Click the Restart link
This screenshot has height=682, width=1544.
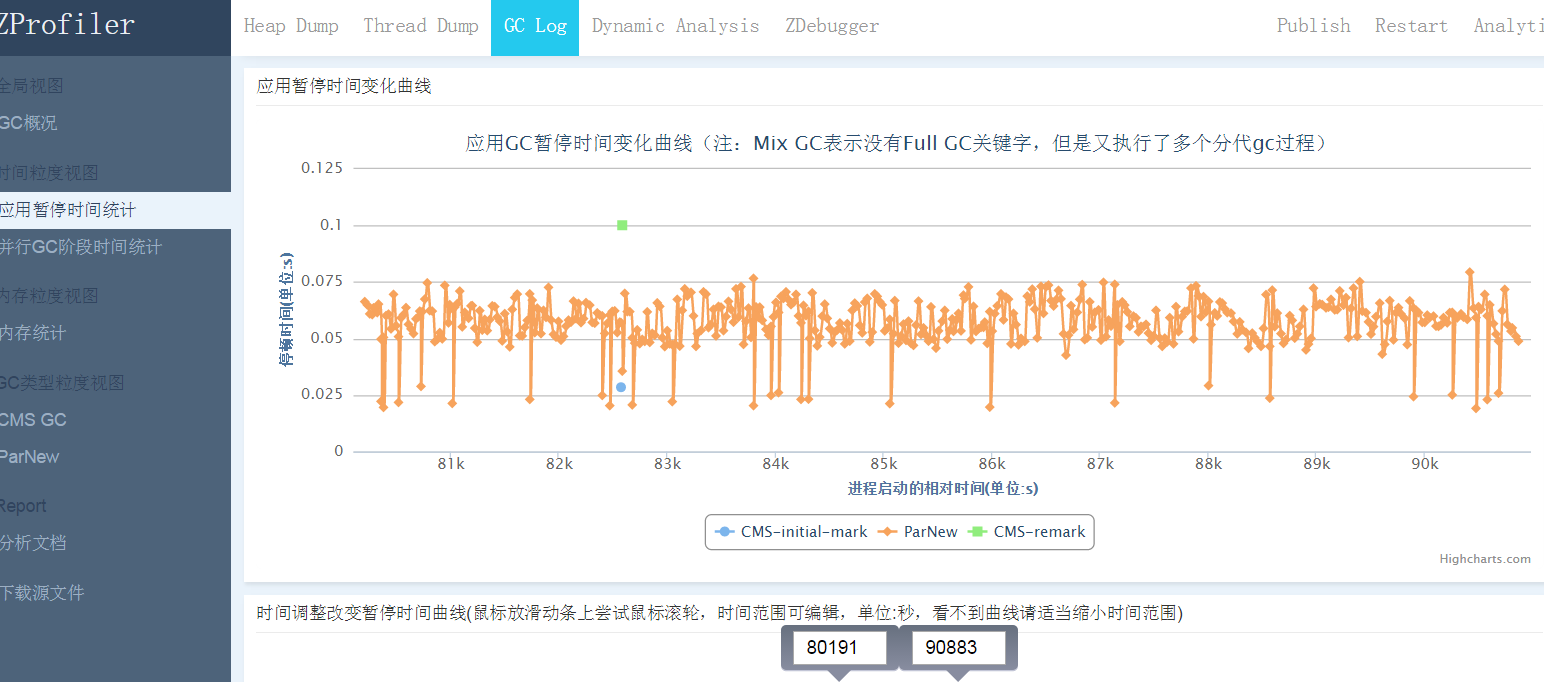click(1411, 26)
